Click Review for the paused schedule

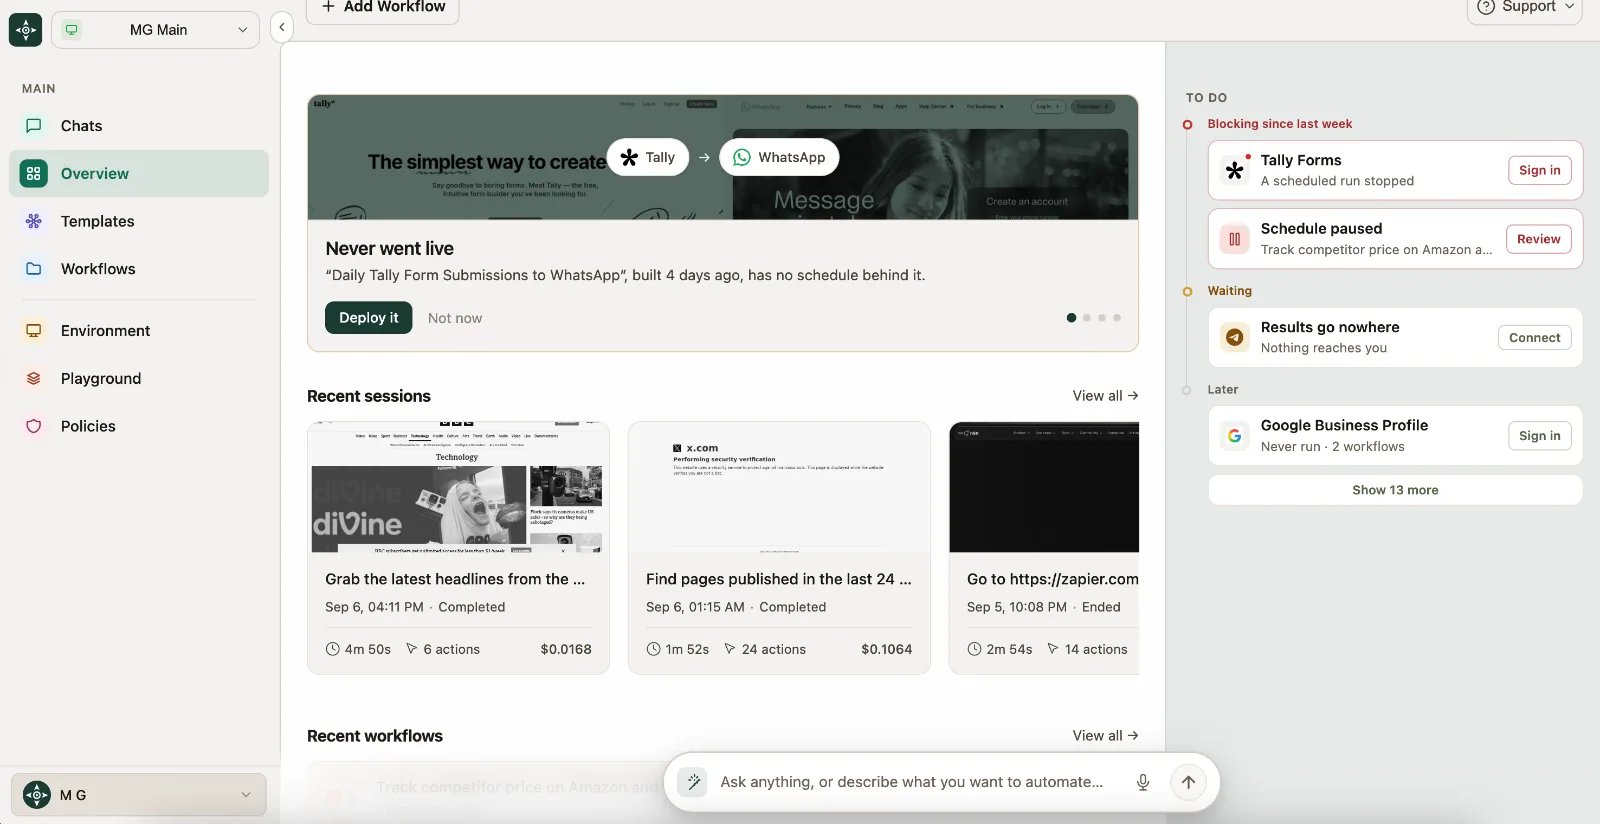click(1539, 239)
